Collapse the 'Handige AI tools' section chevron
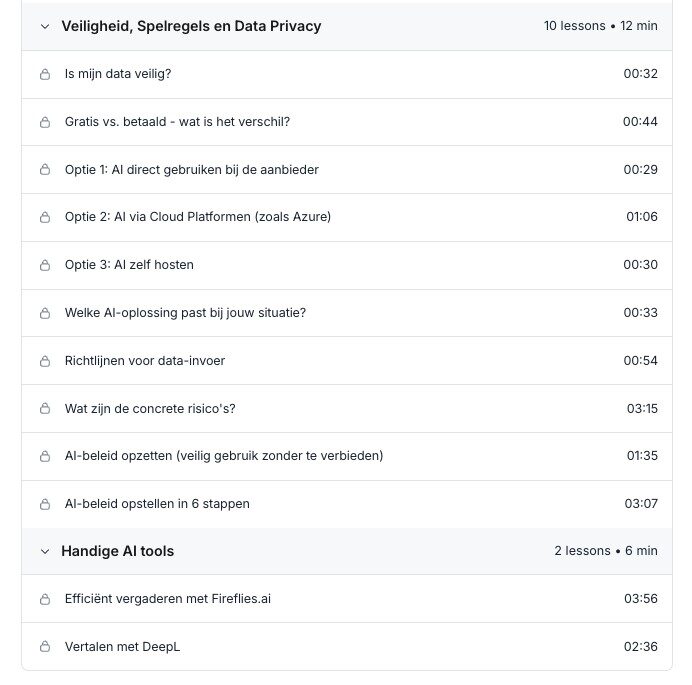Screen dimensions: 692x685 pyautogui.click(x=44, y=551)
